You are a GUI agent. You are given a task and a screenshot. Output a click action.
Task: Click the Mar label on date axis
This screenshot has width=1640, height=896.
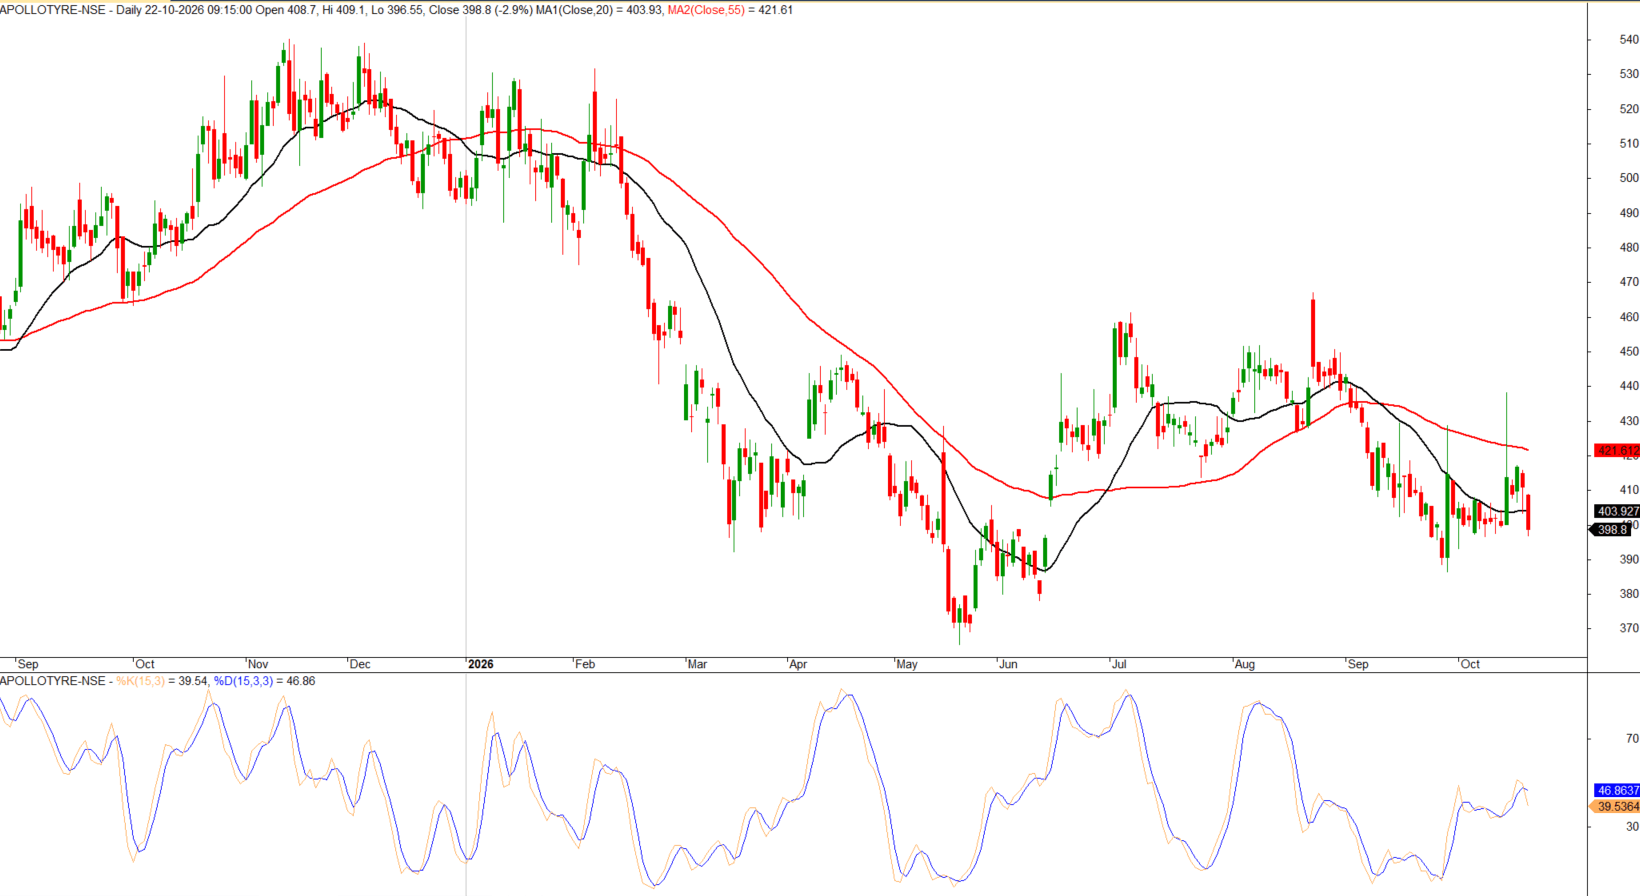pyautogui.click(x=697, y=664)
